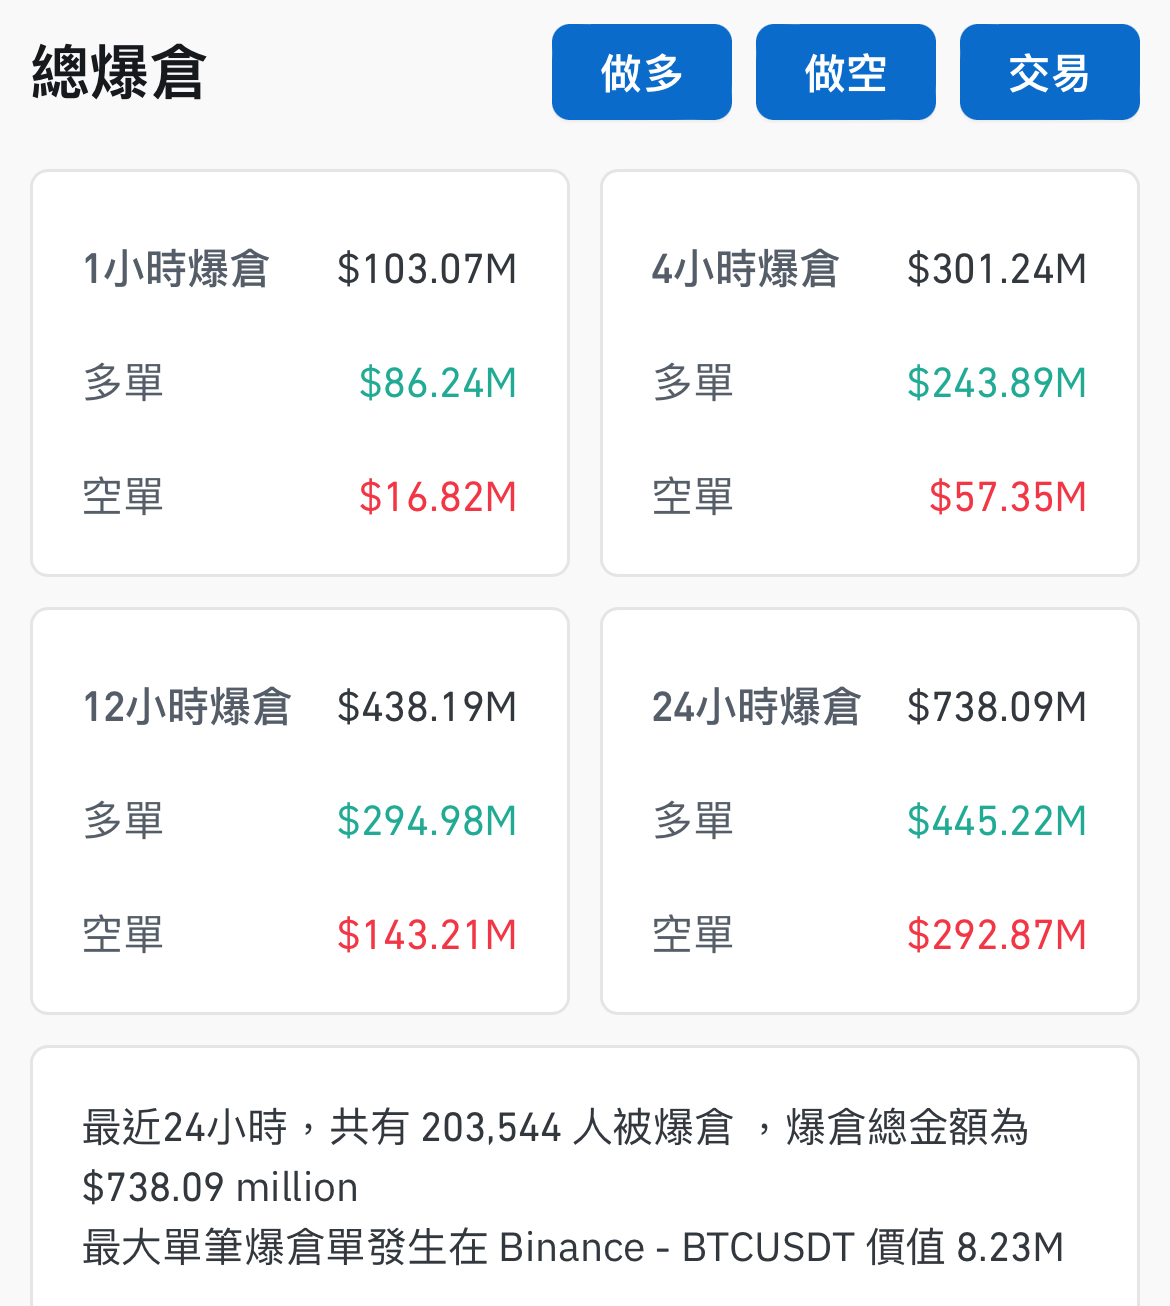Click the $438.19M twelve-hour total
The height and width of the screenshot is (1306, 1170).
[427, 707]
